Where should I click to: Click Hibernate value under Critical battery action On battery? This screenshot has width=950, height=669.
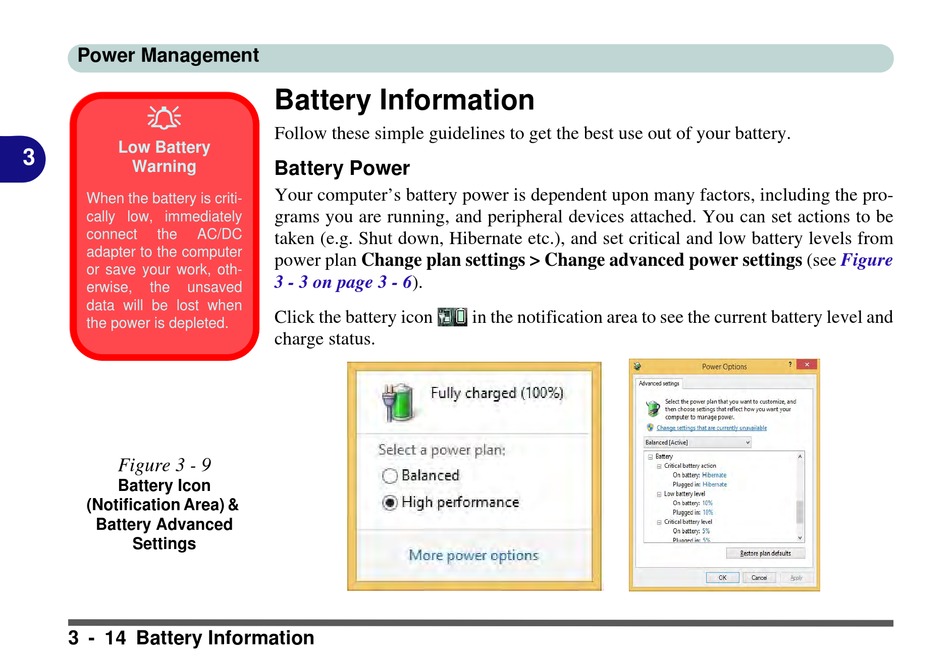pyautogui.click(x=714, y=475)
